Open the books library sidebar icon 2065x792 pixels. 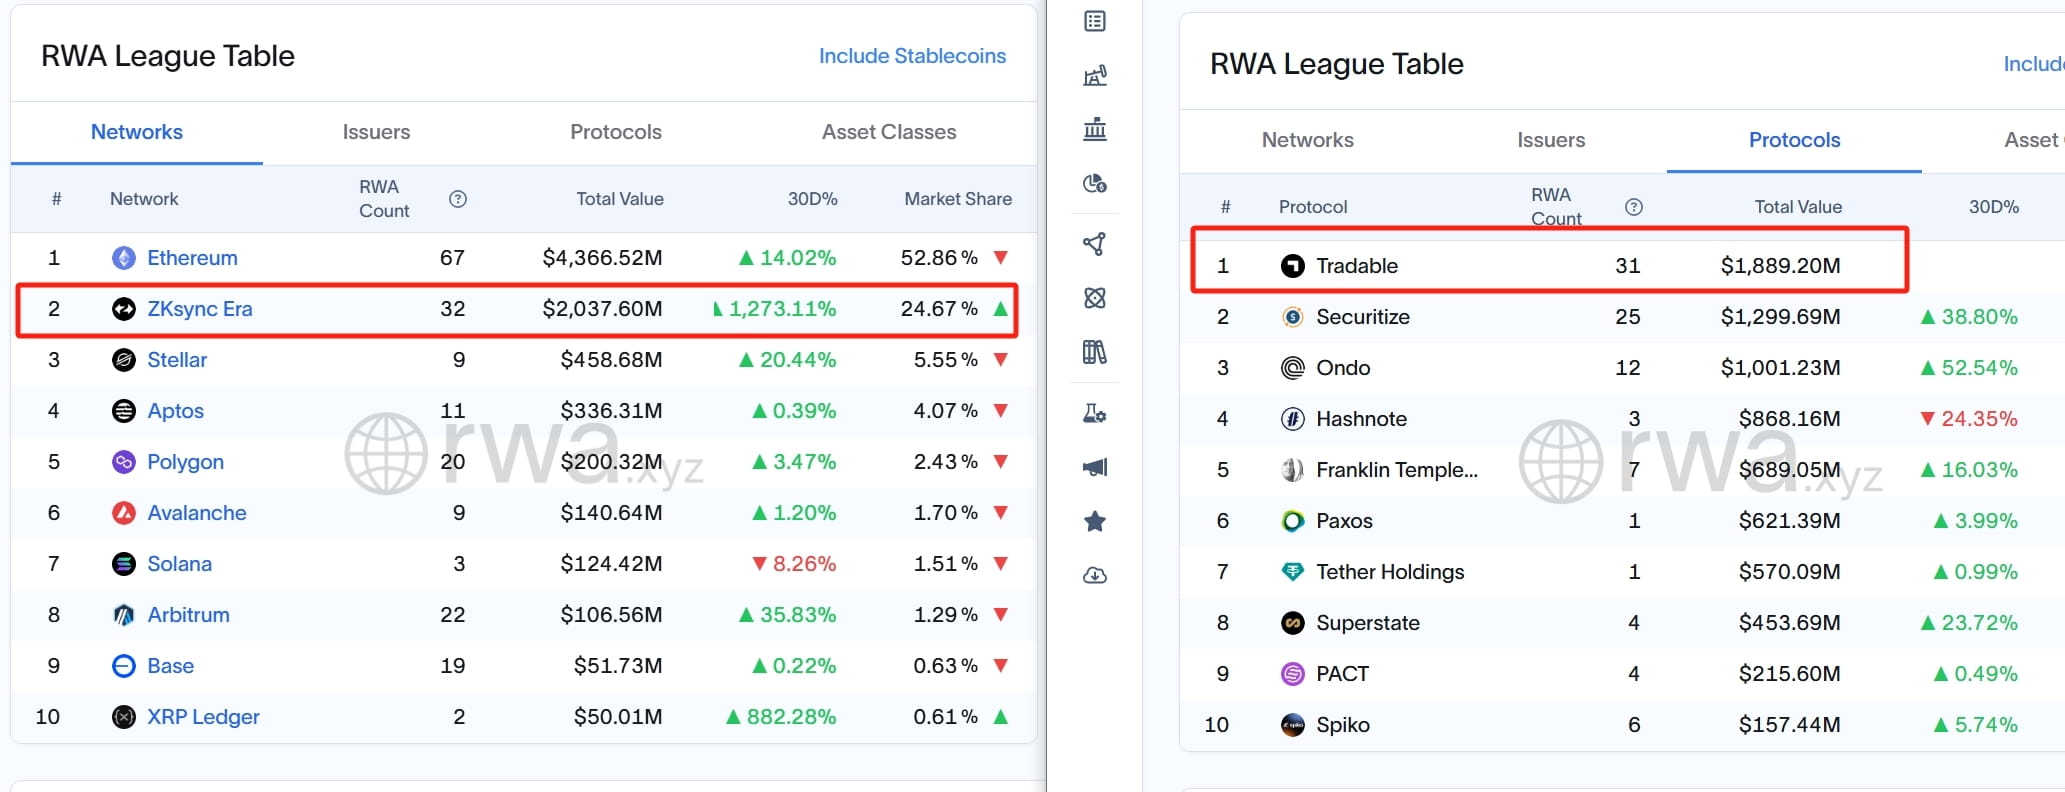pos(1095,352)
